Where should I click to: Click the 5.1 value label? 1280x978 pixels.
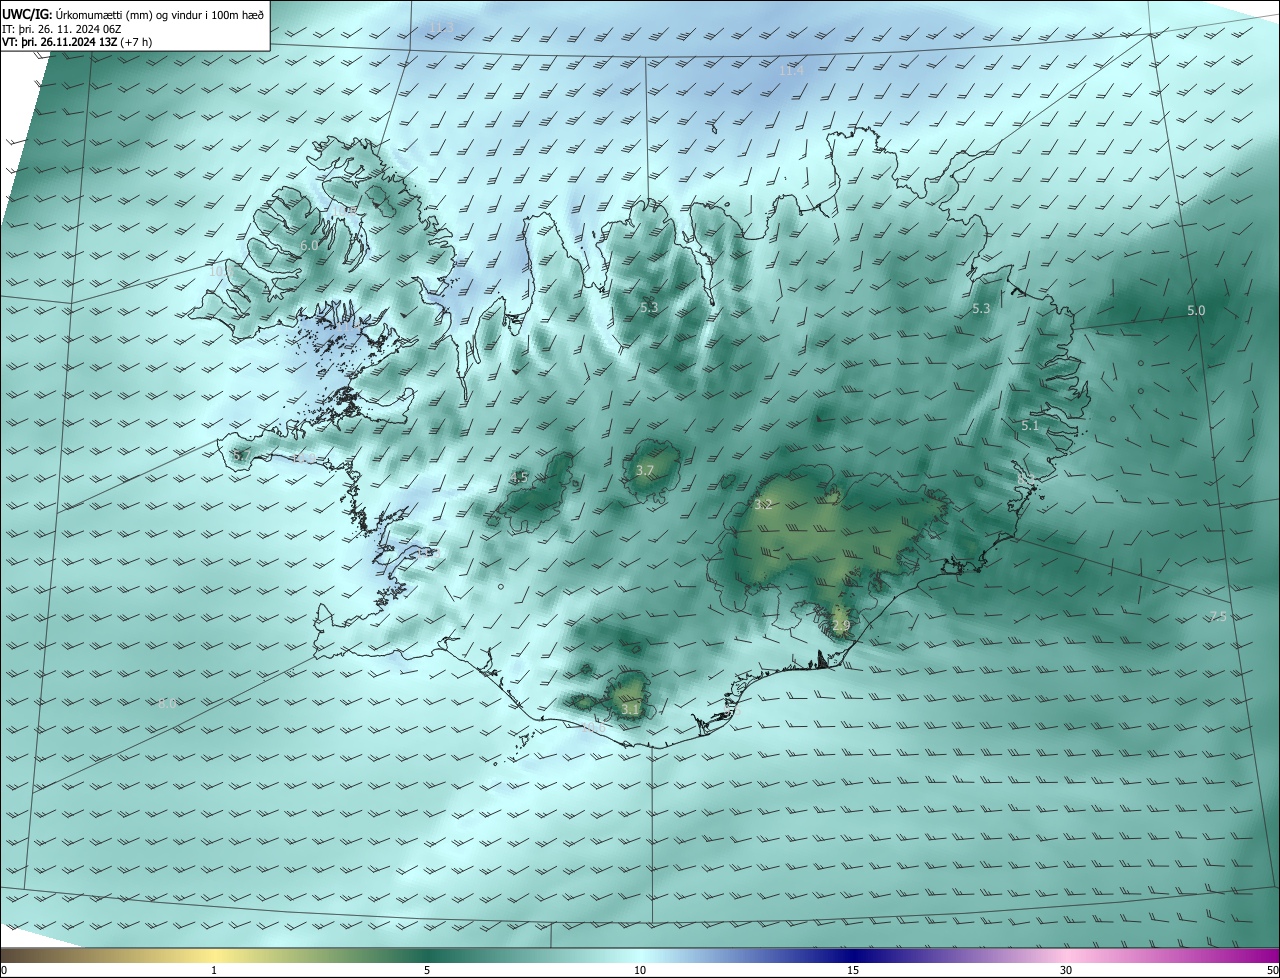tap(1030, 426)
